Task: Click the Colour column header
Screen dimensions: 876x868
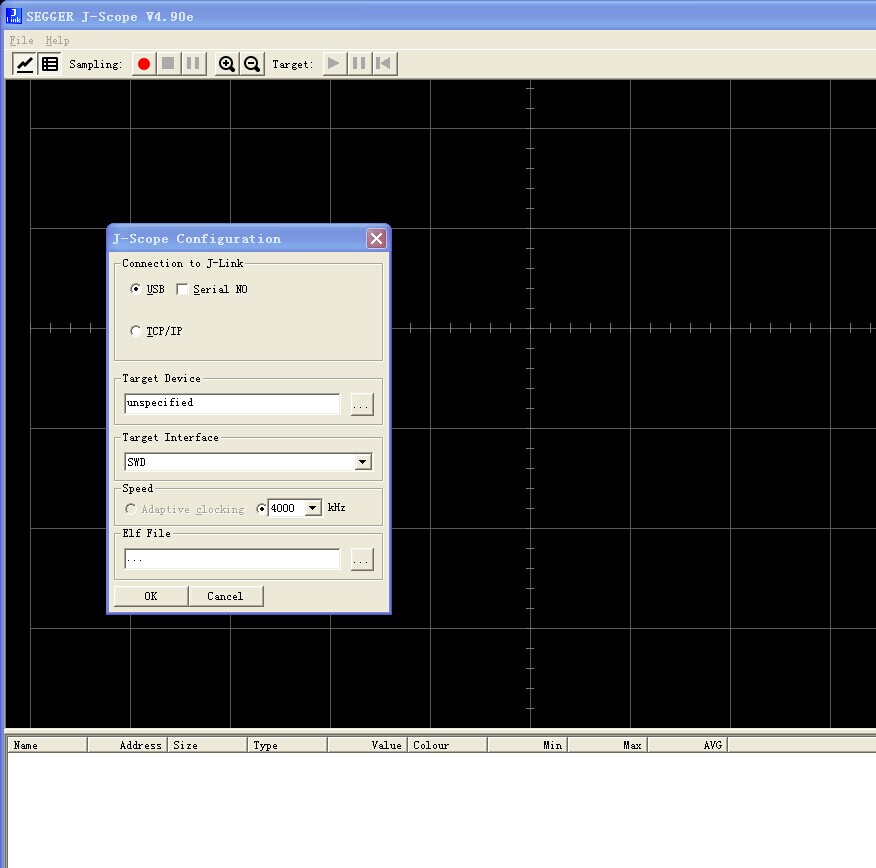Action: 447,745
